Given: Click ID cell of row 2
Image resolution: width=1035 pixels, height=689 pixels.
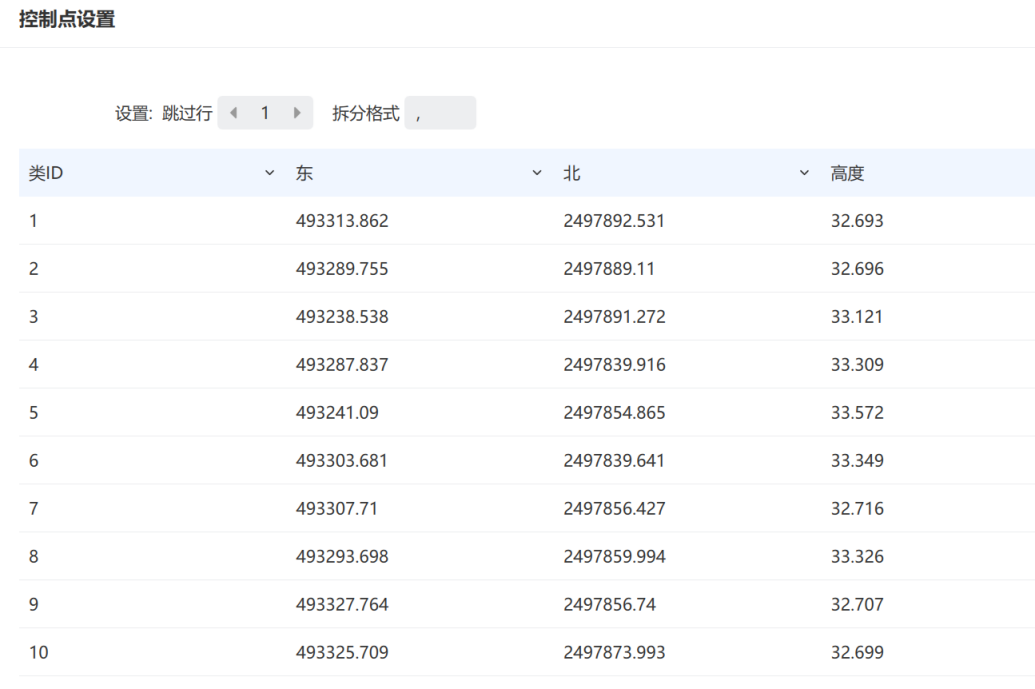Looking at the screenshot, I should [34, 269].
